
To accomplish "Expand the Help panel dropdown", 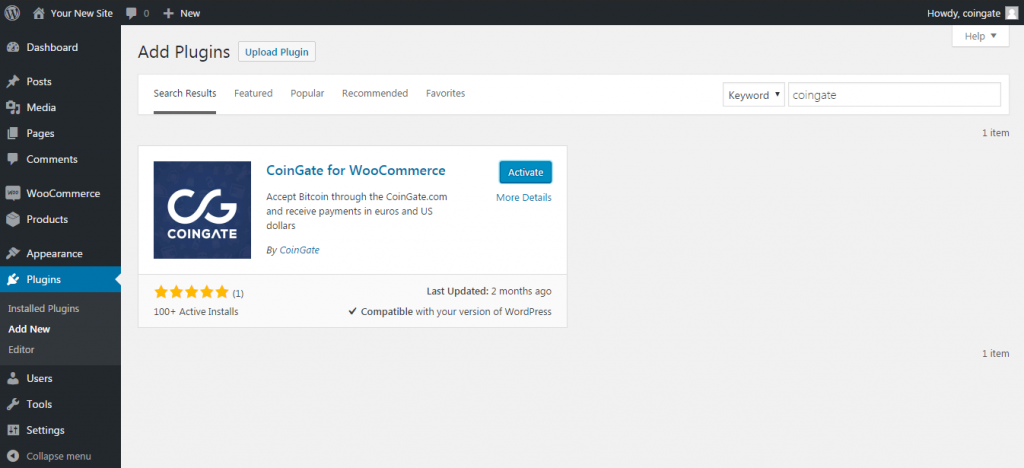I will click(981, 37).
